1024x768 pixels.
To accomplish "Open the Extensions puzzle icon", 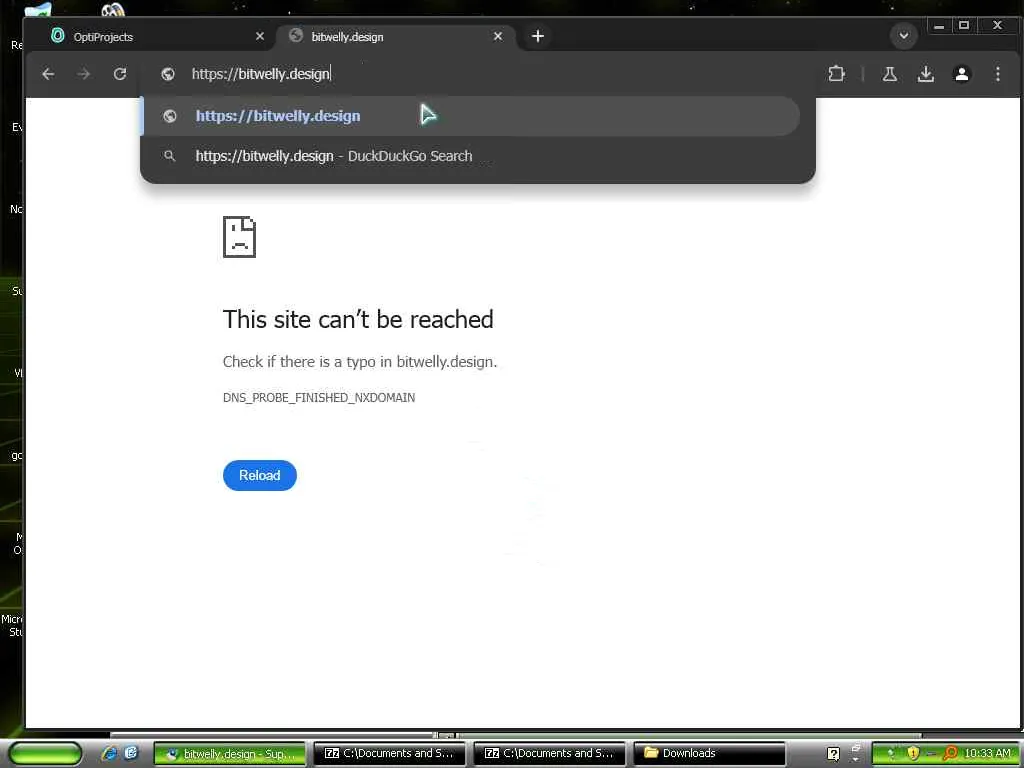I will click(x=836, y=74).
